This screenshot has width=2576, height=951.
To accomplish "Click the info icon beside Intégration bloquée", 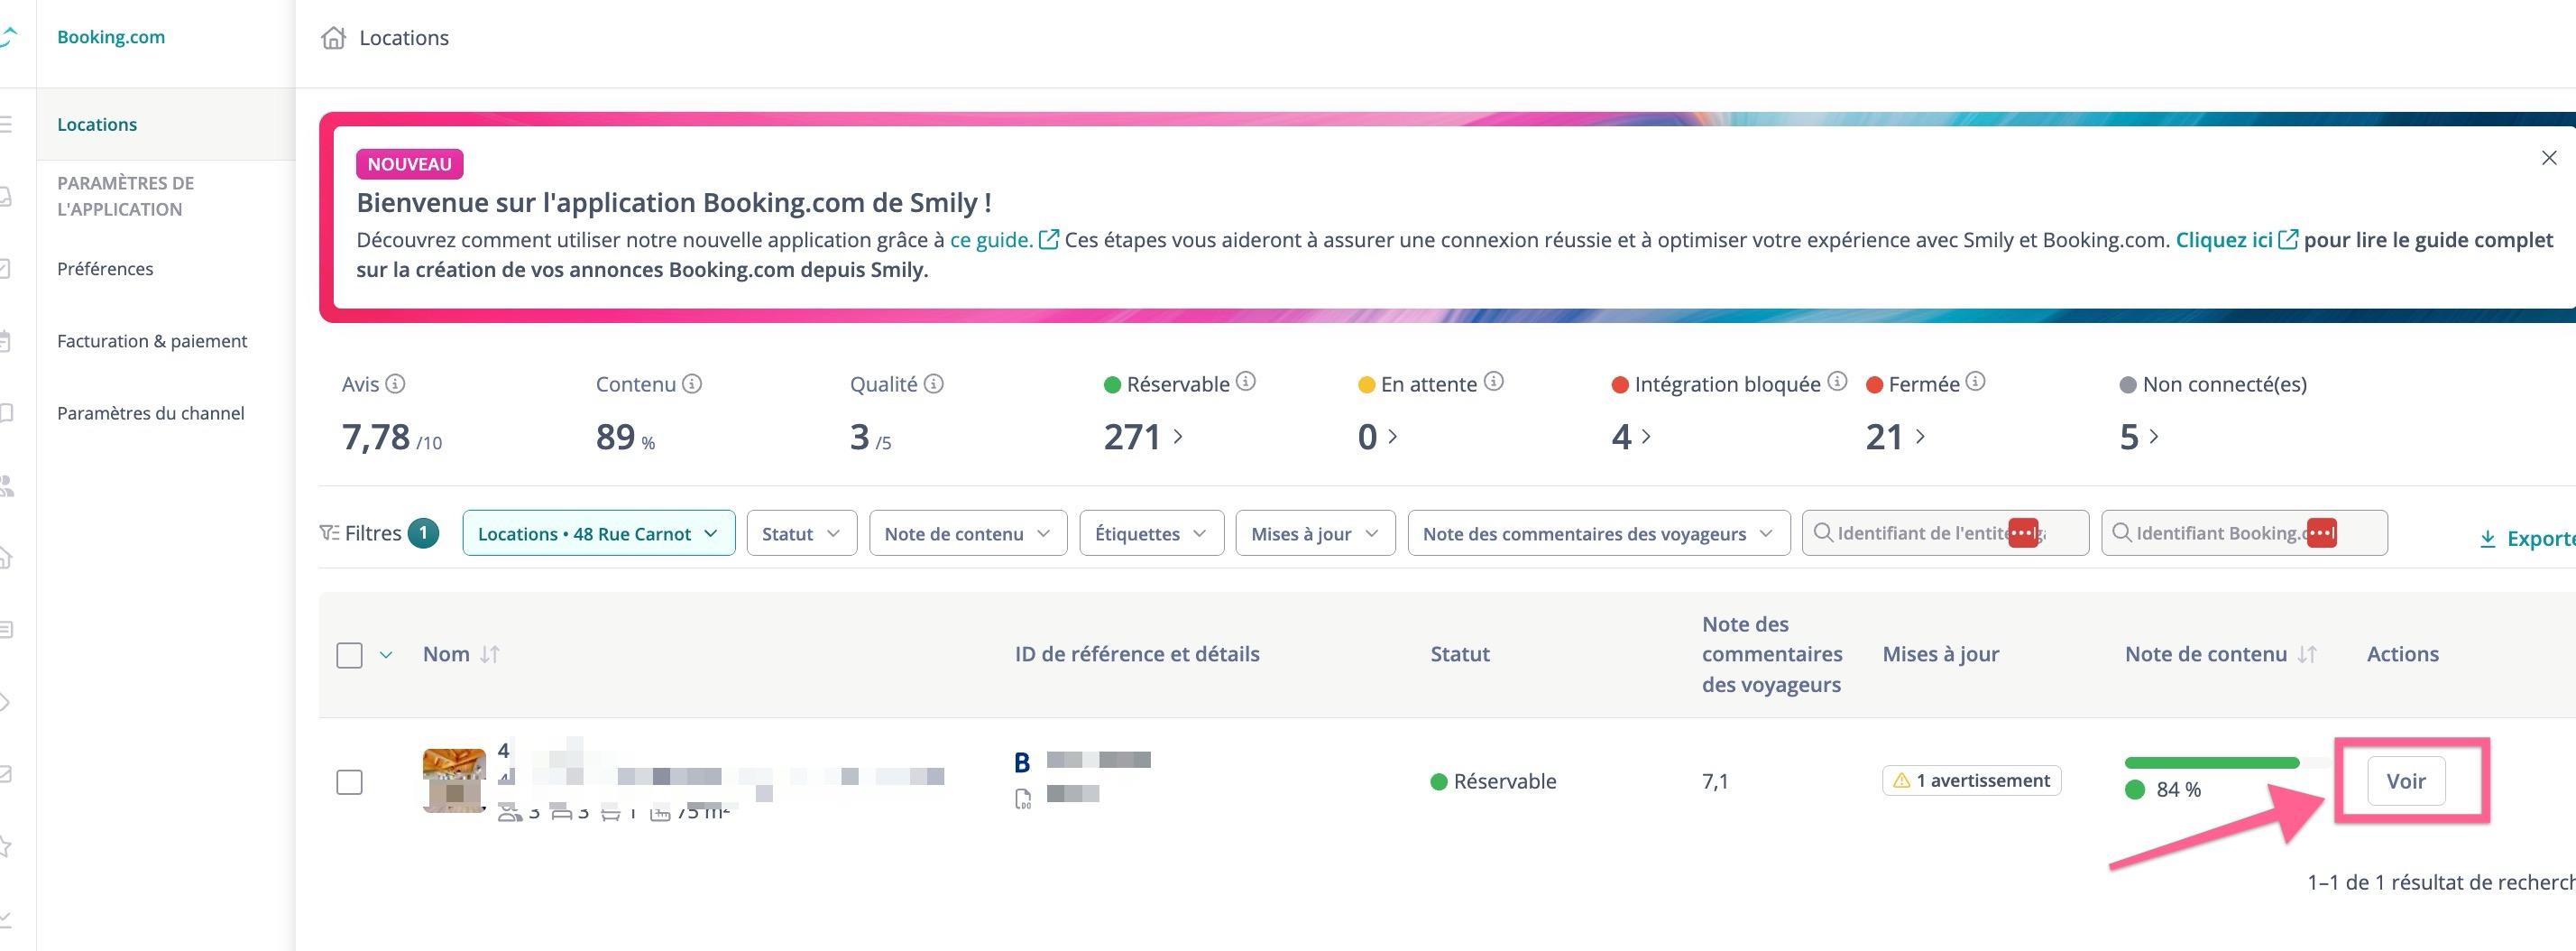I will [1837, 381].
